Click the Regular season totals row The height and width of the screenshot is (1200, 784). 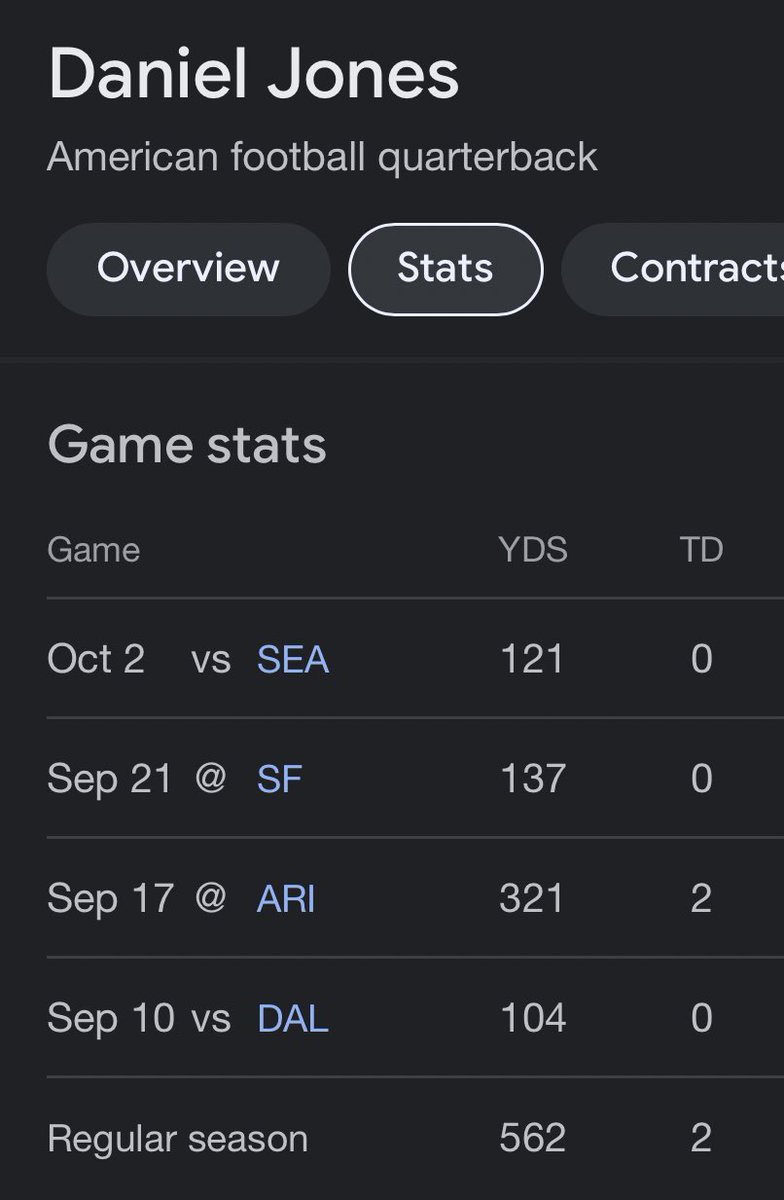tap(415, 1139)
